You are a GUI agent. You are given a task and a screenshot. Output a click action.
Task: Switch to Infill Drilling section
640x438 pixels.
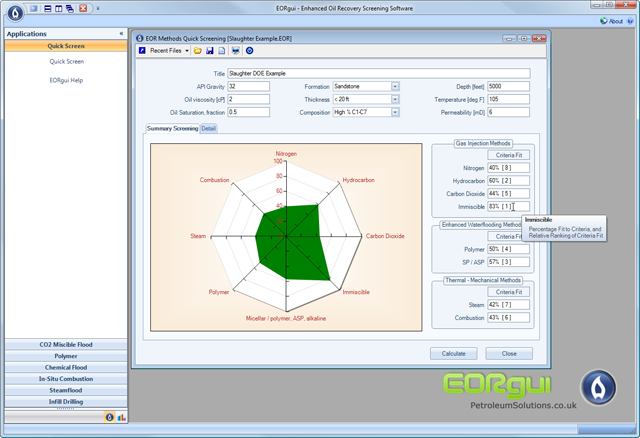pos(66,402)
